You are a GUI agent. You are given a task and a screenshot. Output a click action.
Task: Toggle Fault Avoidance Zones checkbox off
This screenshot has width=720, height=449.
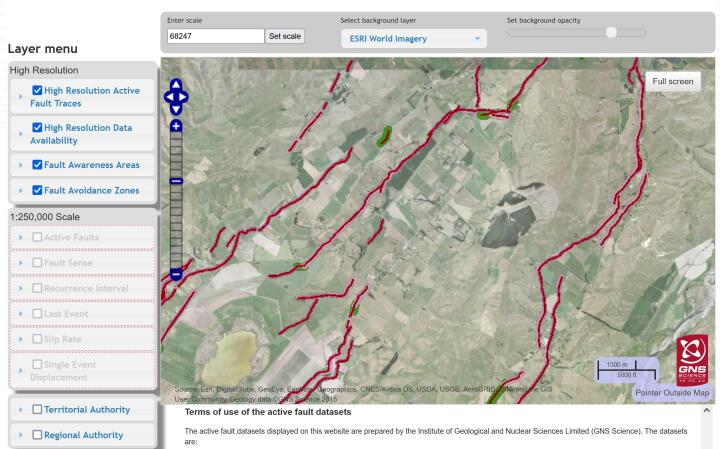tap(38, 190)
